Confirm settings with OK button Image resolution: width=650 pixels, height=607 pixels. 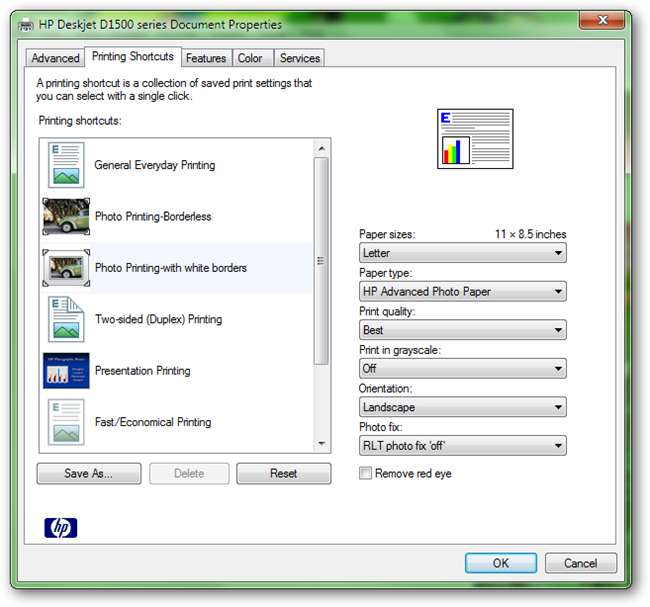501,563
